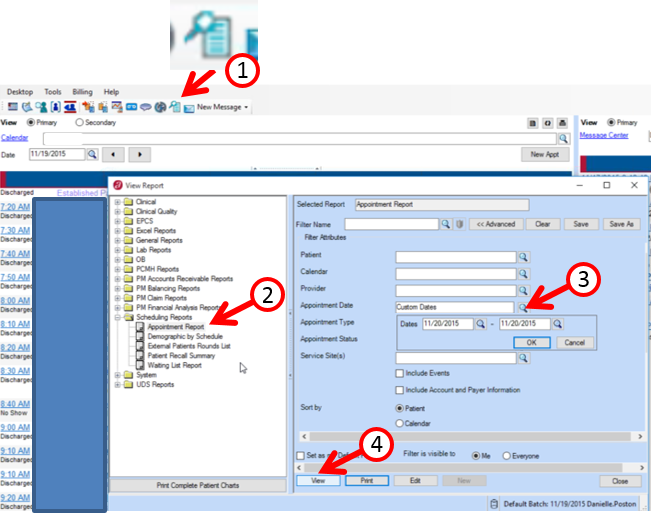Click OK in the custom dates box
The width and height of the screenshot is (651, 513).
[x=531, y=342]
